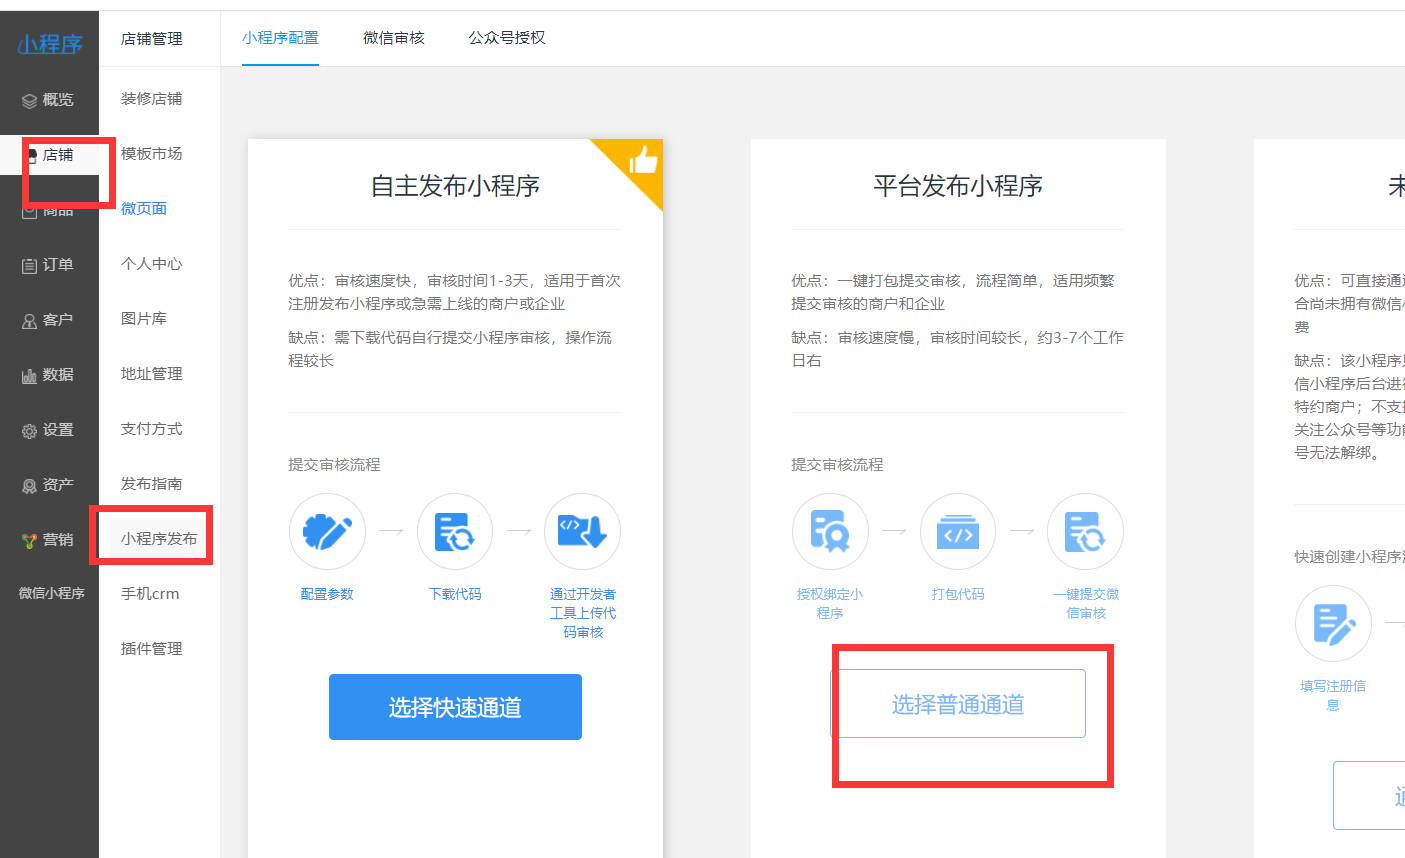Click the 选择快速通道 button
1405x858 pixels.
[455, 706]
